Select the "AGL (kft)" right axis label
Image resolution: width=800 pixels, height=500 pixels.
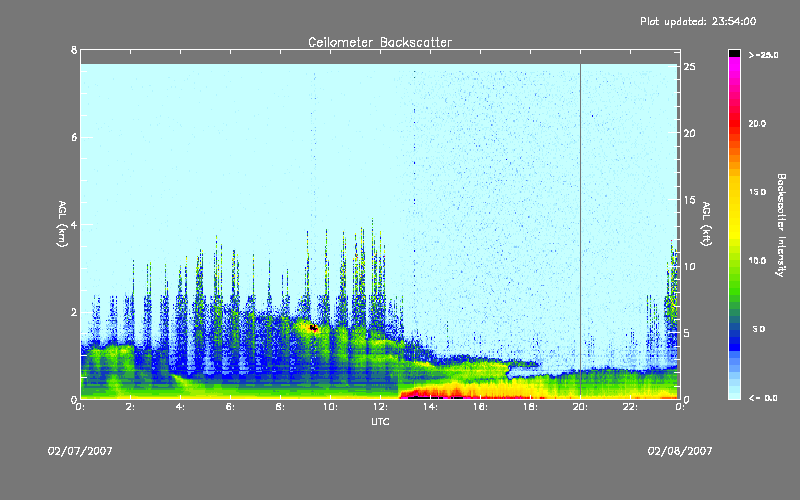(706, 224)
